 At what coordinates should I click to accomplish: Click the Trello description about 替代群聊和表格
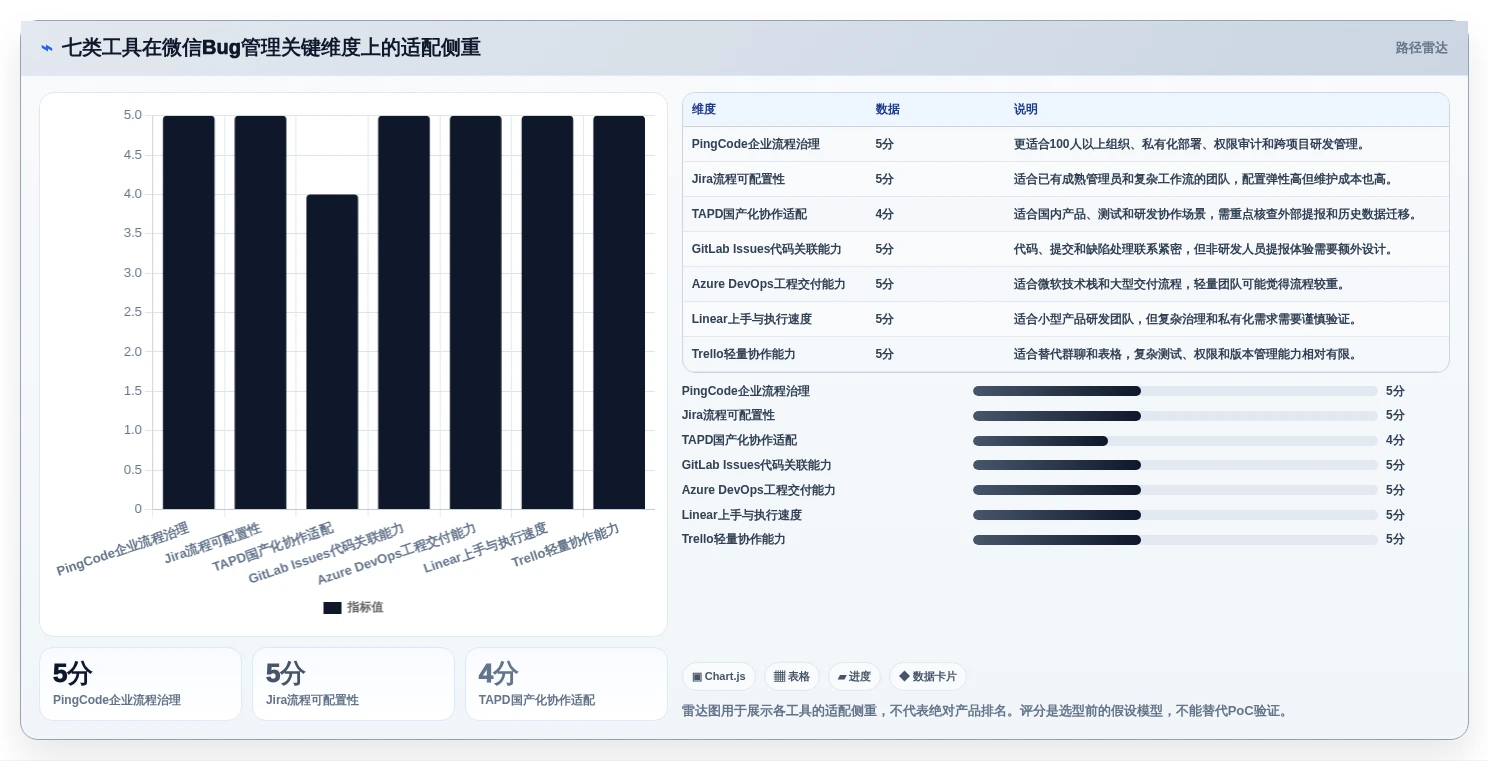(x=1187, y=355)
